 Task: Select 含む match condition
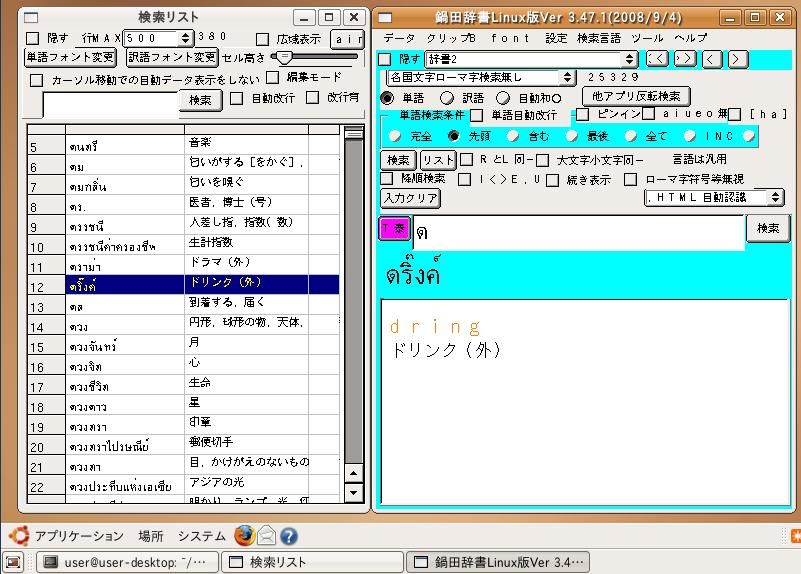(512, 136)
